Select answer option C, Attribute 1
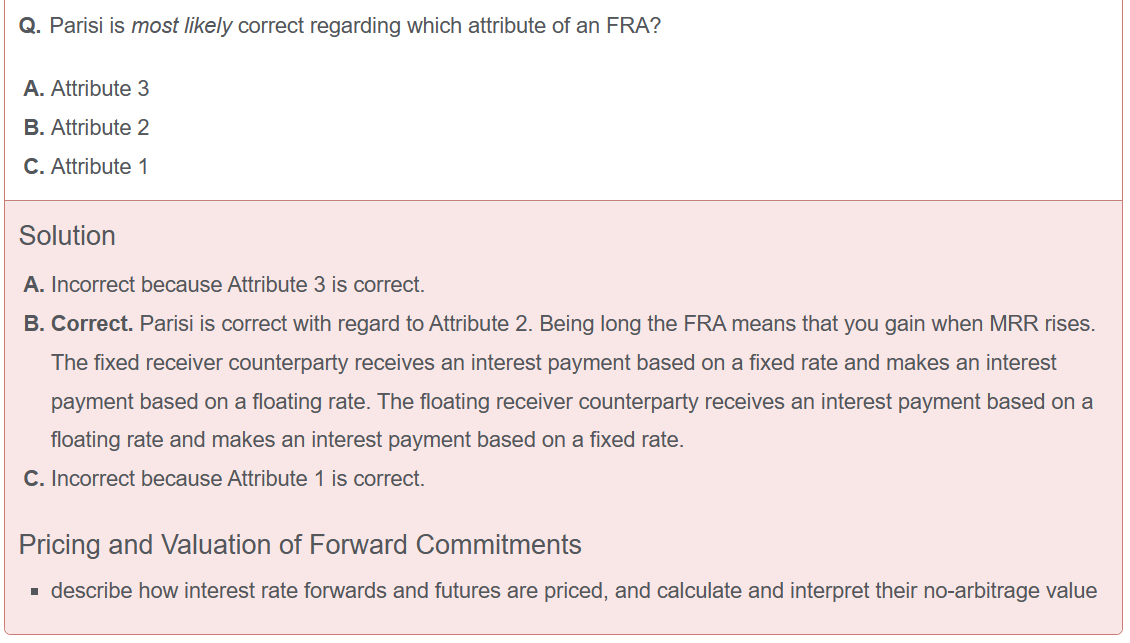This screenshot has height=643, width=1130. [x=87, y=167]
